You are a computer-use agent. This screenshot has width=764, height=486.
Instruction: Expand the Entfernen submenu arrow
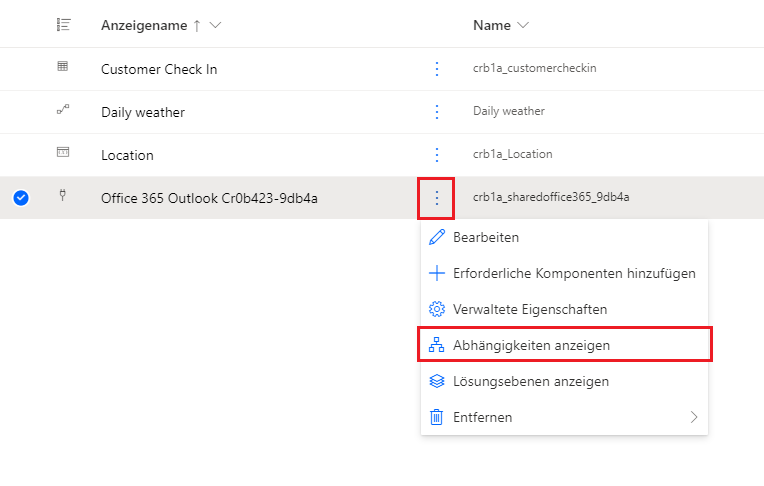click(x=694, y=417)
